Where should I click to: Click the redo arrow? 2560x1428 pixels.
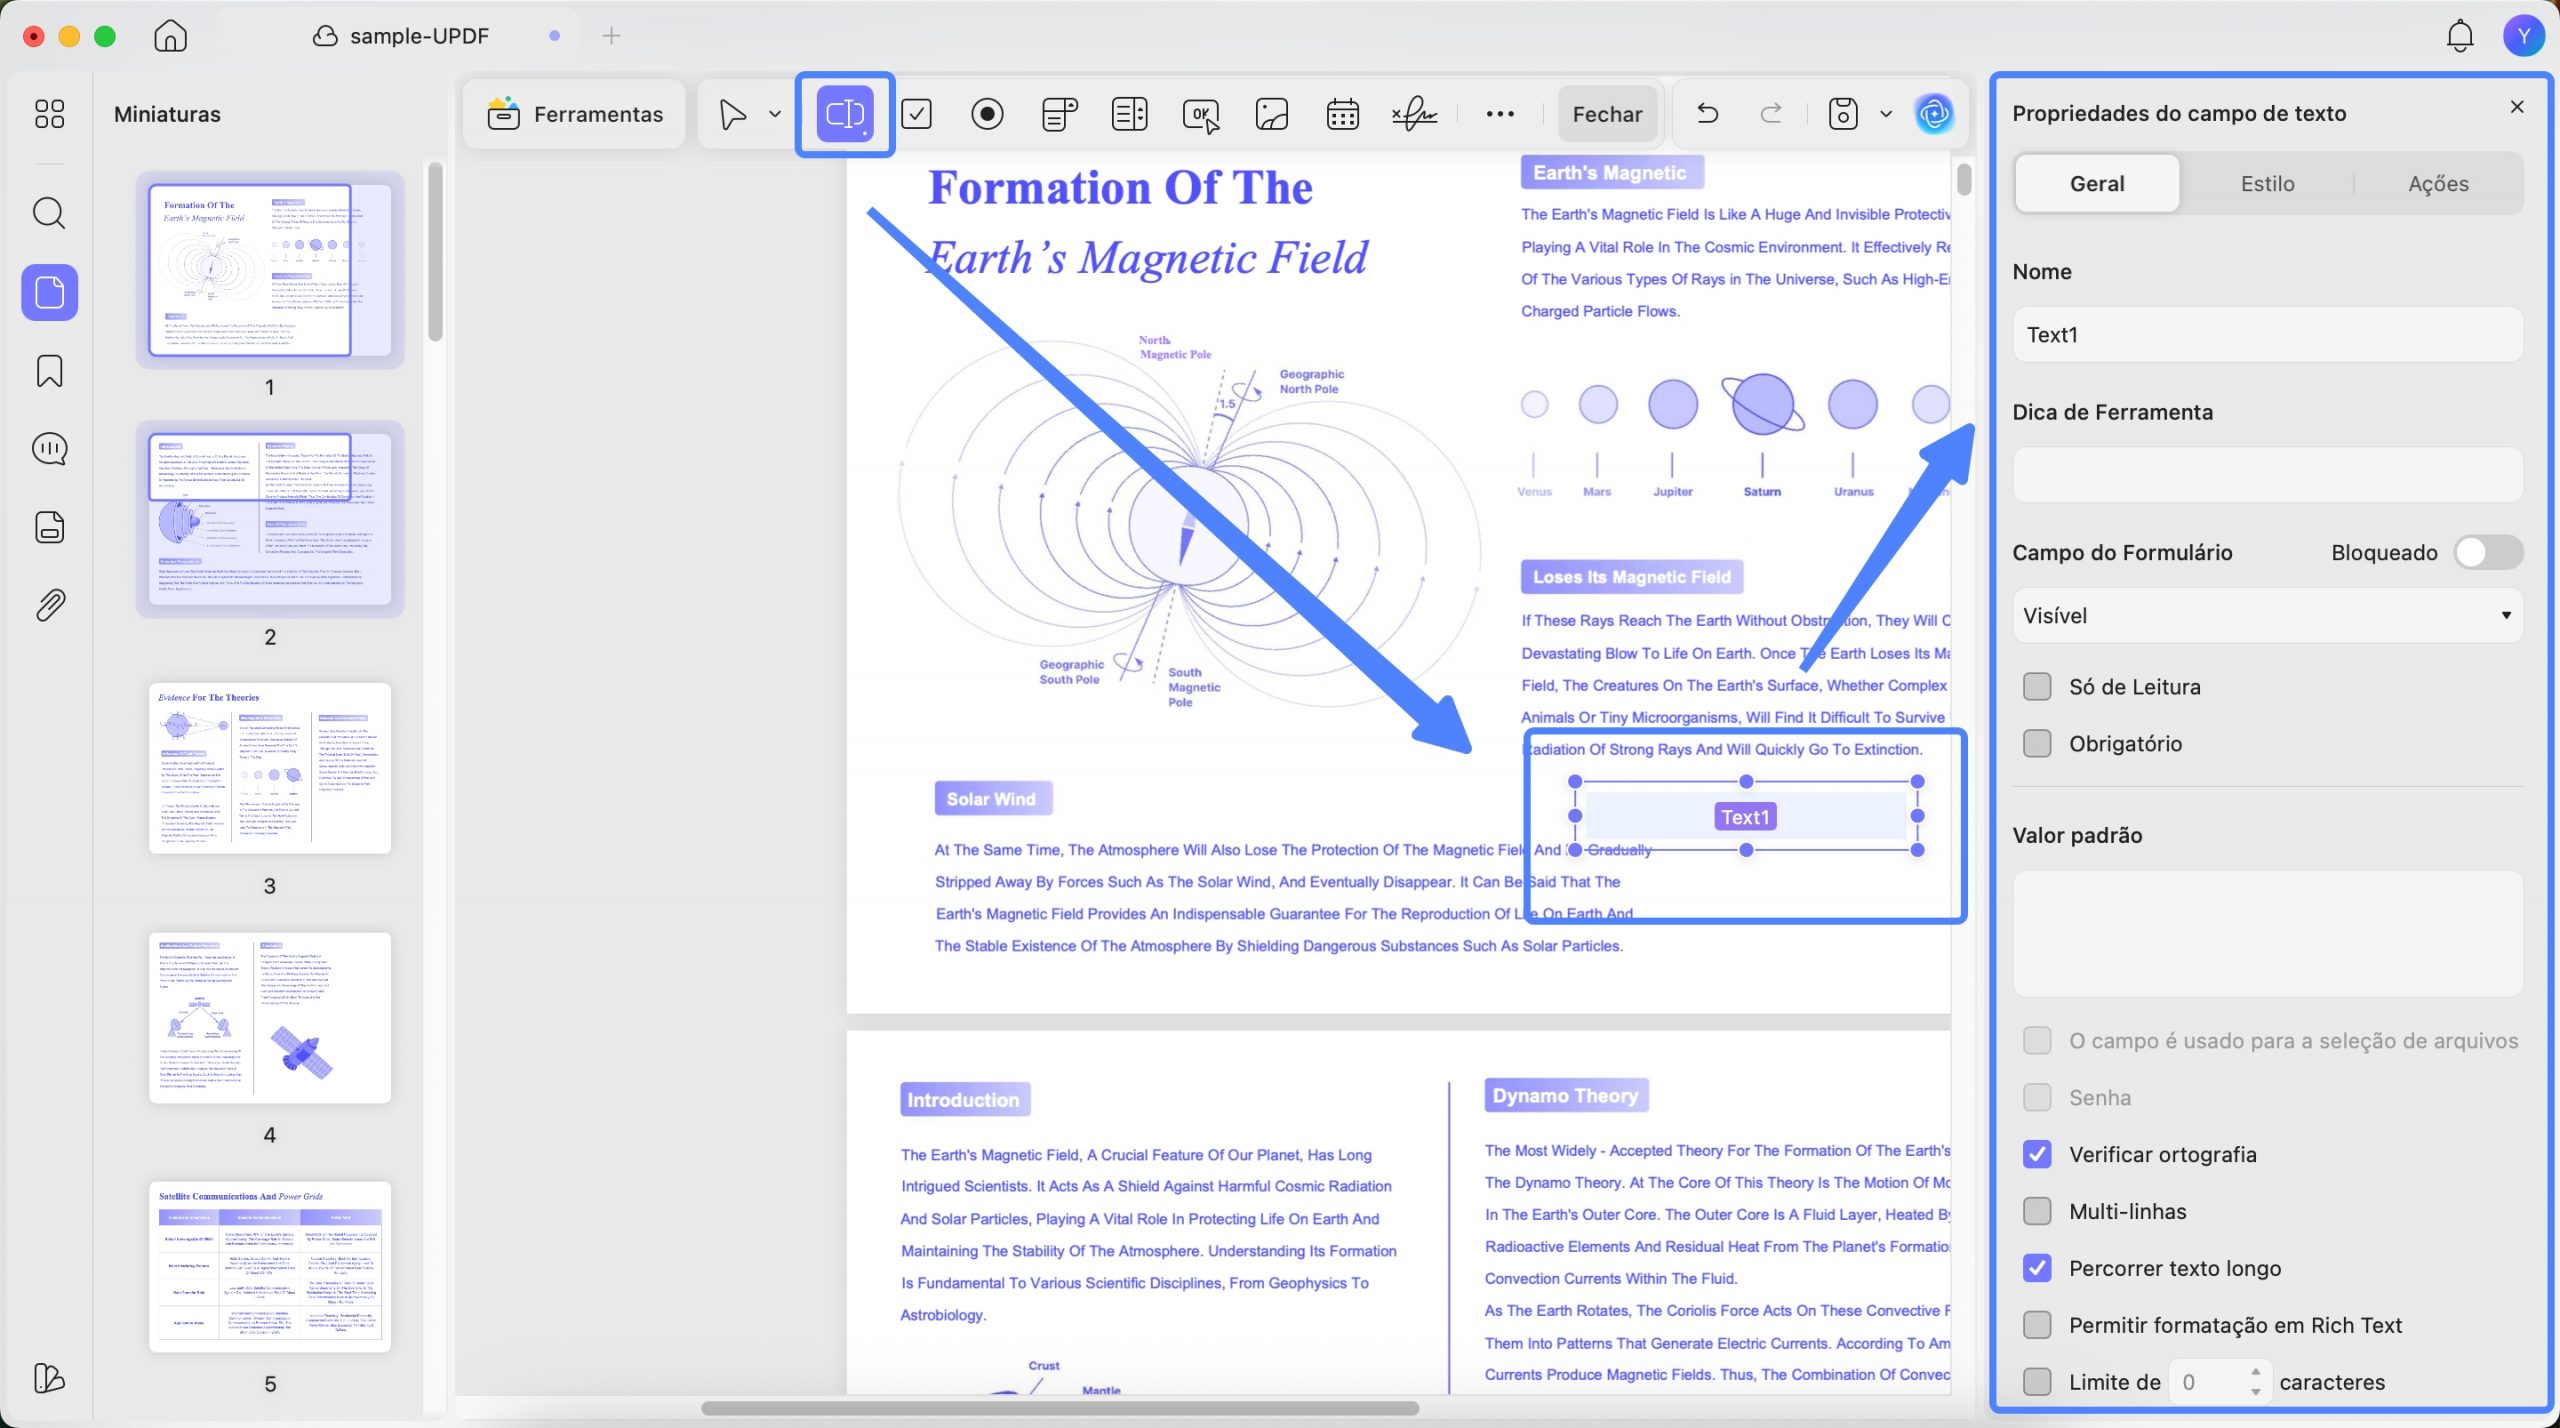1771,113
